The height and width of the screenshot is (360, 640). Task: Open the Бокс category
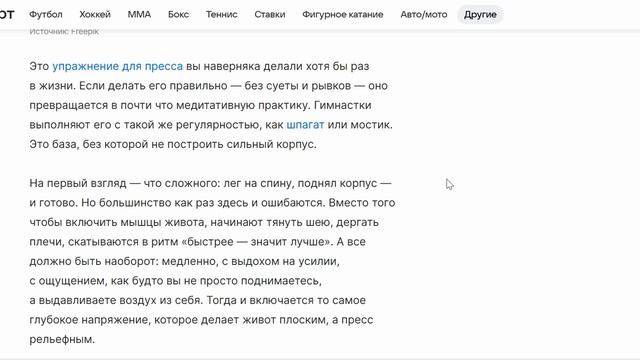[178, 14]
